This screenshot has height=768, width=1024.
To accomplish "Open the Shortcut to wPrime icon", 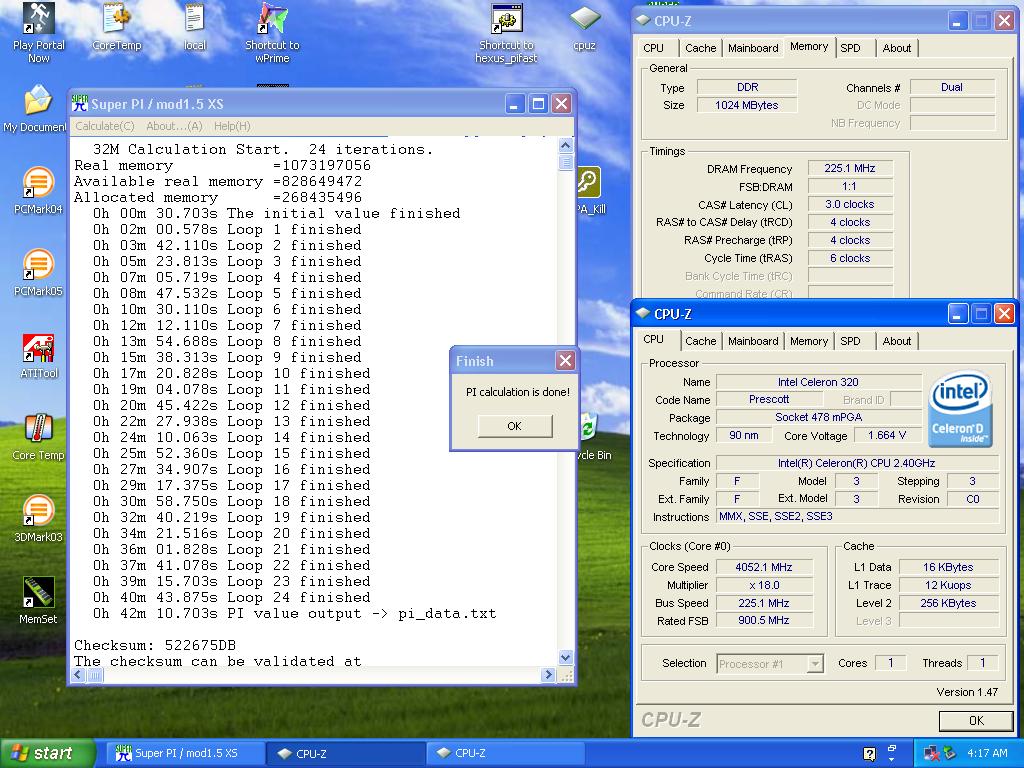I will click(x=272, y=33).
